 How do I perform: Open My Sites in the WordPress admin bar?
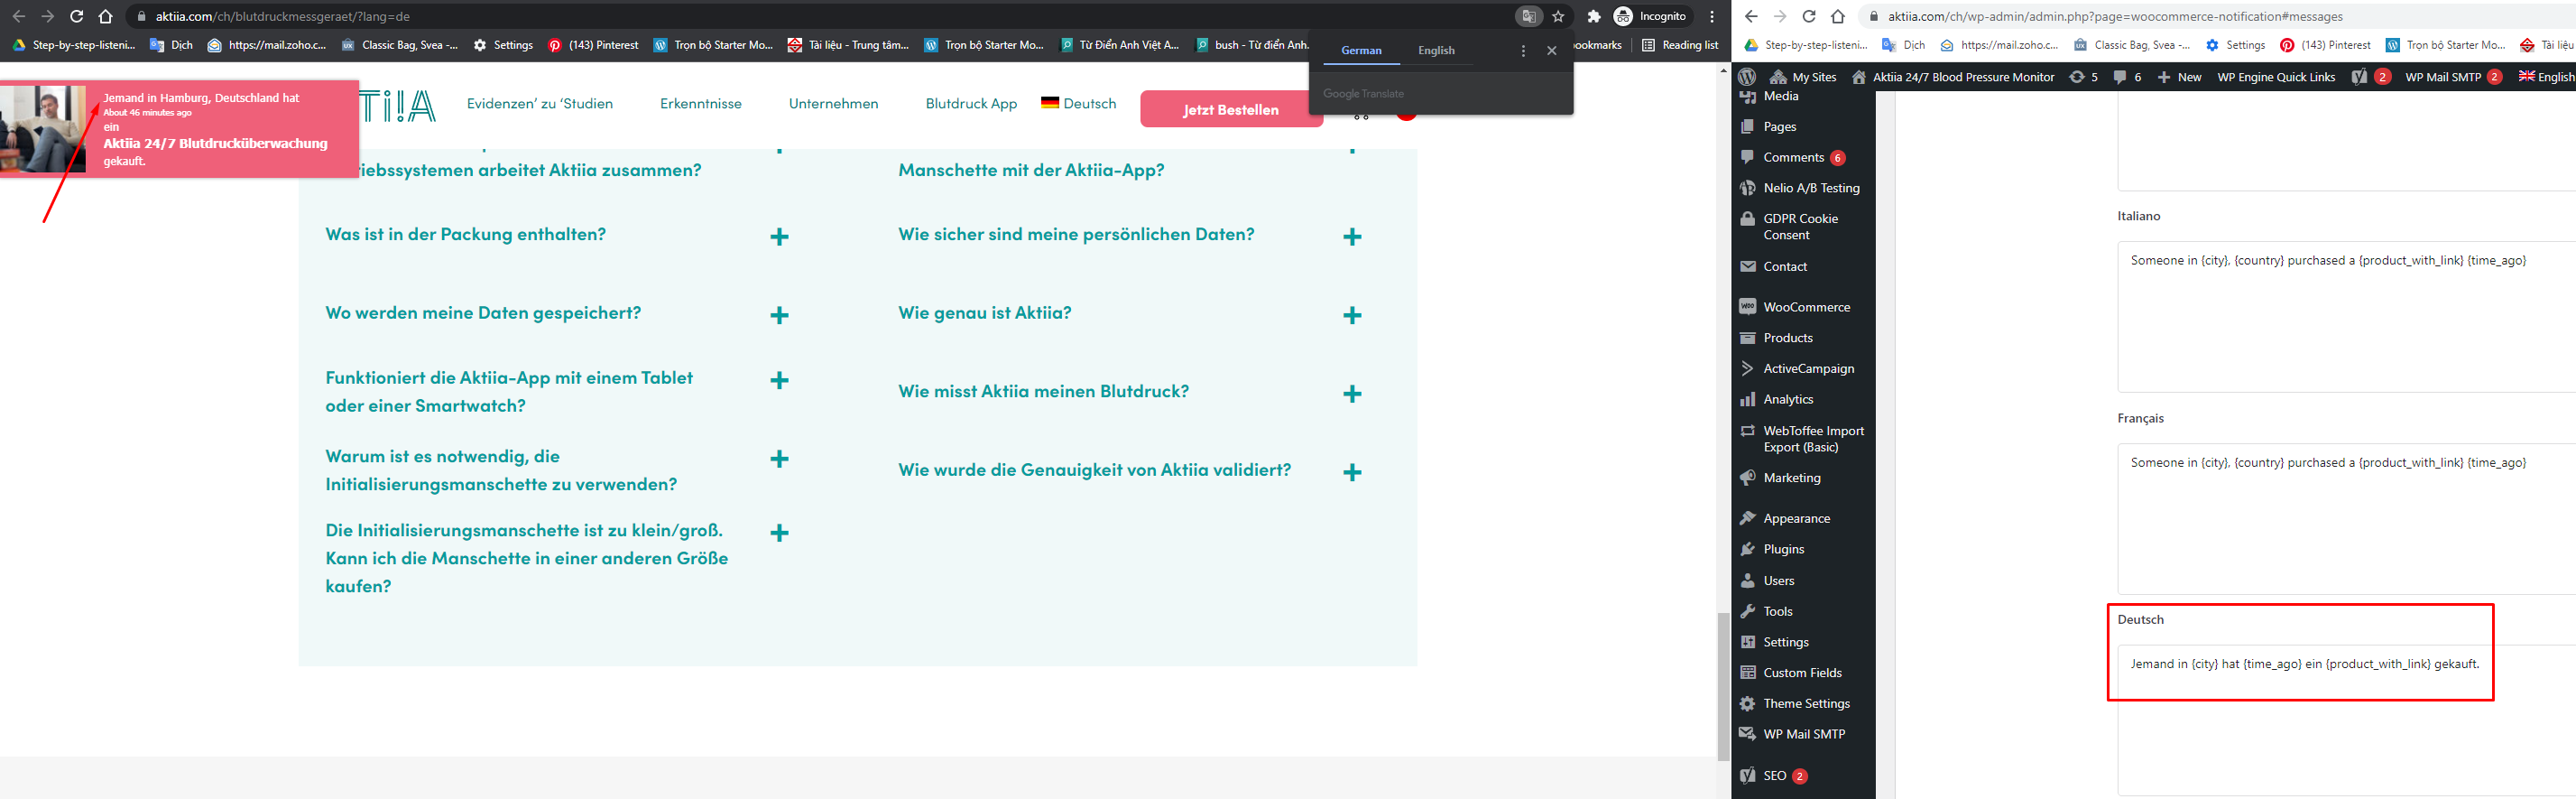[1803, 77]
